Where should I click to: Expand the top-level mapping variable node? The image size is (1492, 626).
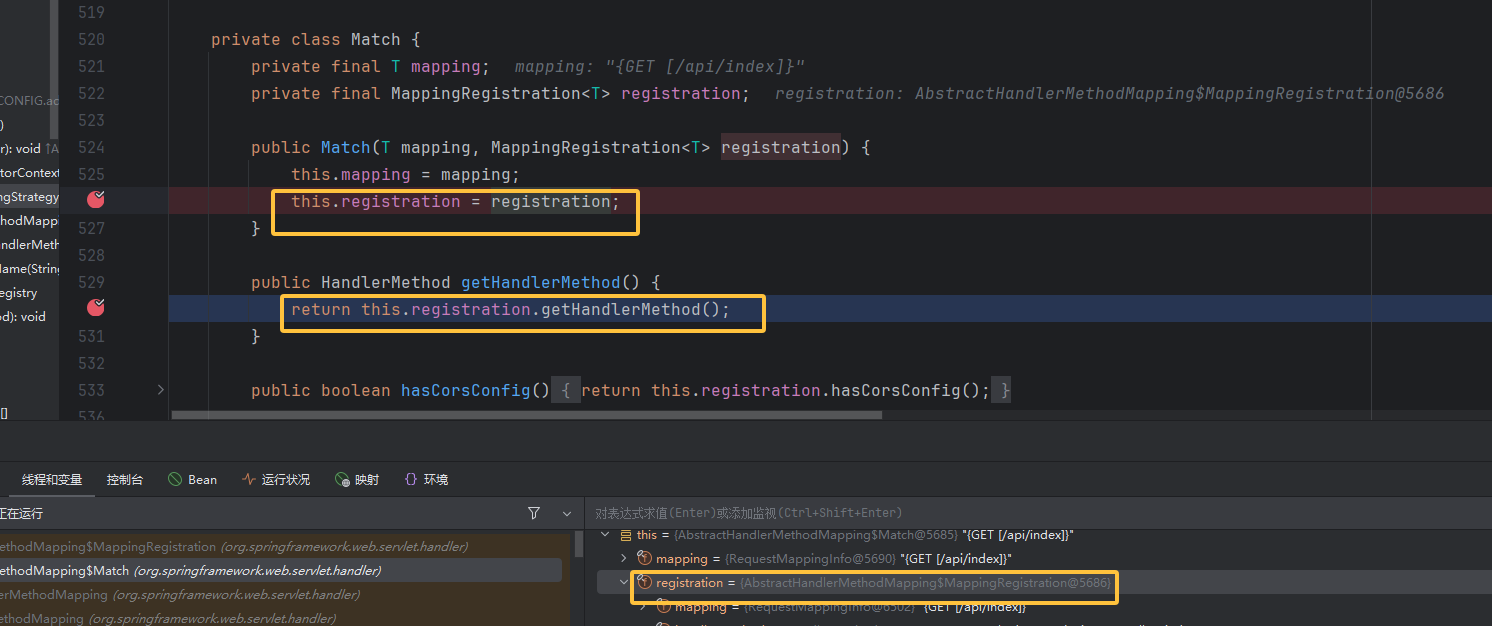625,558
